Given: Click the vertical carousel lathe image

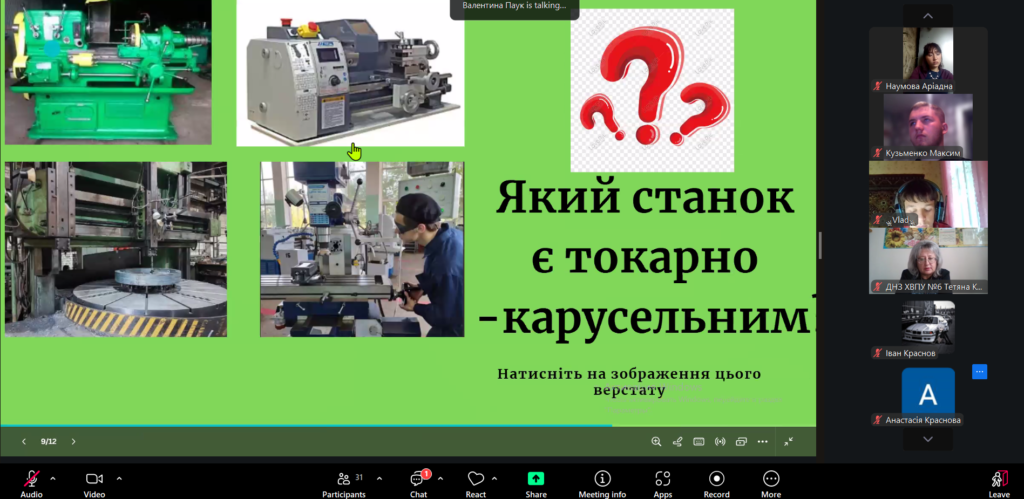Looking at the screenshot, I should coord(115,249).
